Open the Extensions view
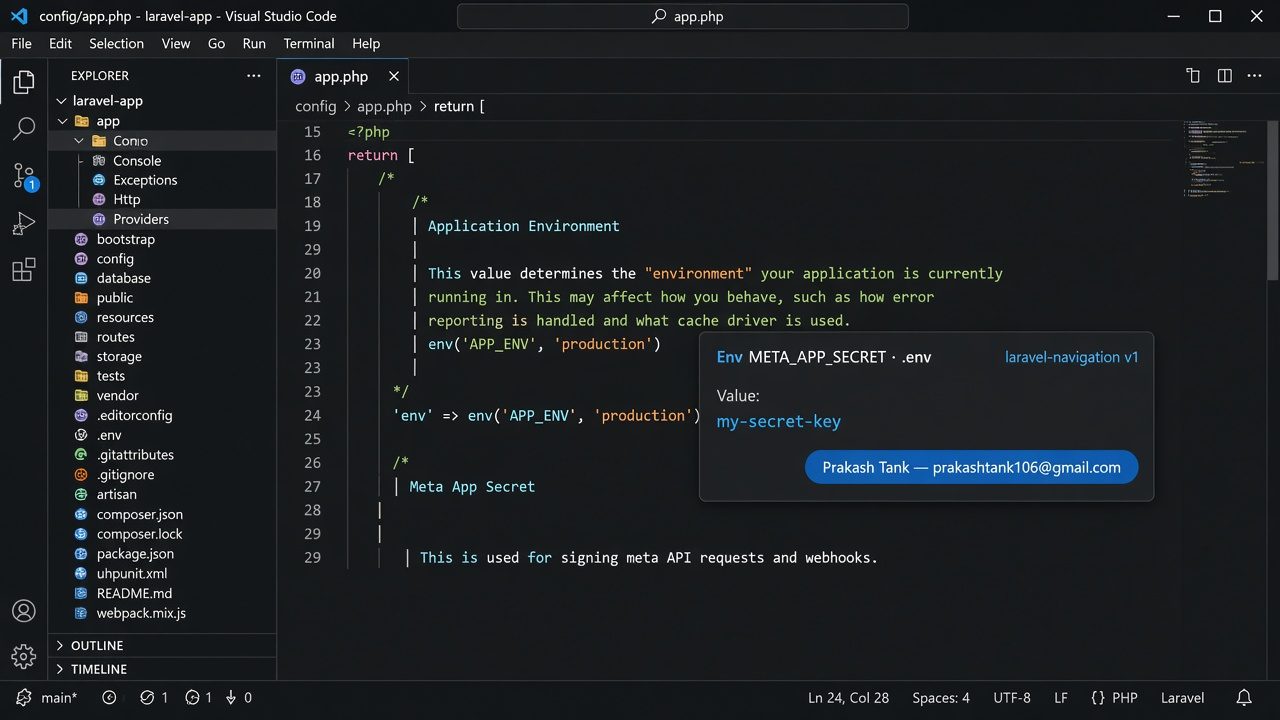The width and height of the screenshot is (1280, 720). tap(24, 270)
